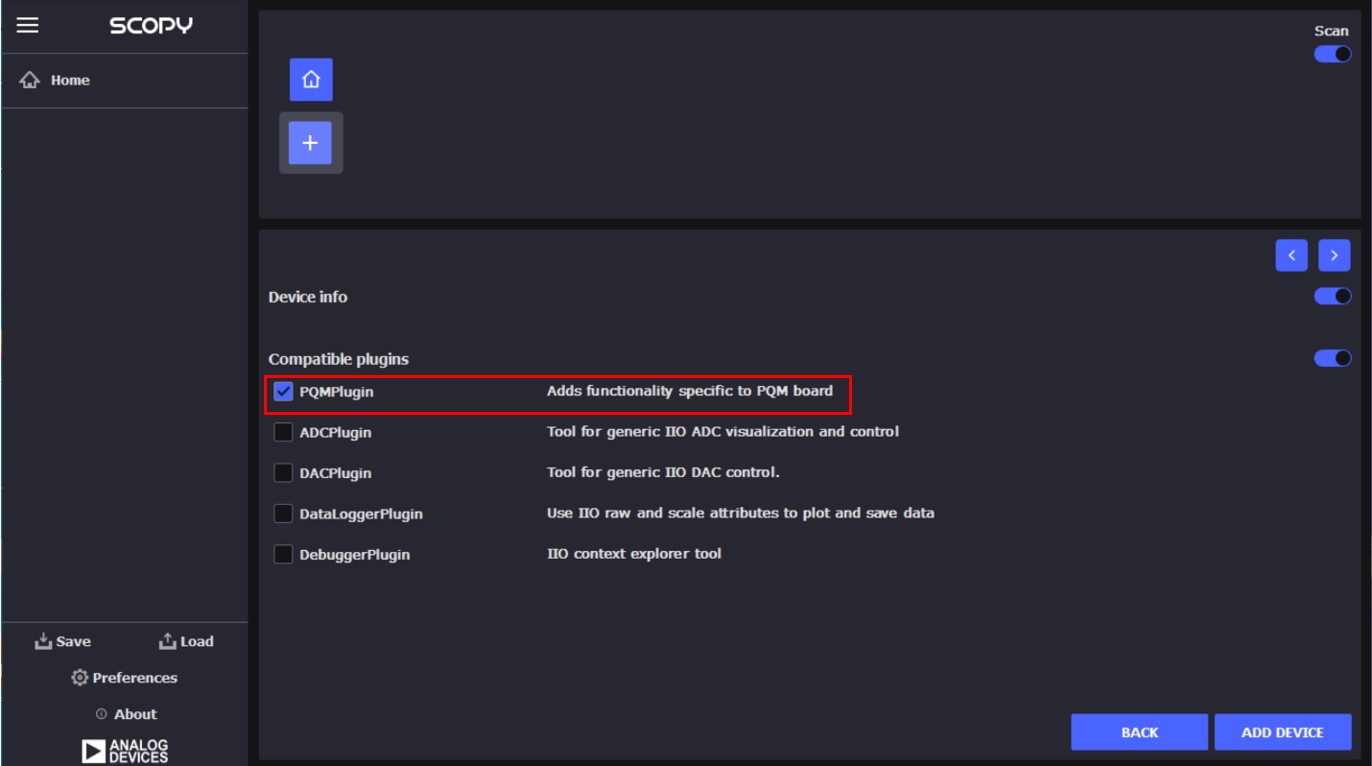Go to Home in sidebar

tap(124, 80)
